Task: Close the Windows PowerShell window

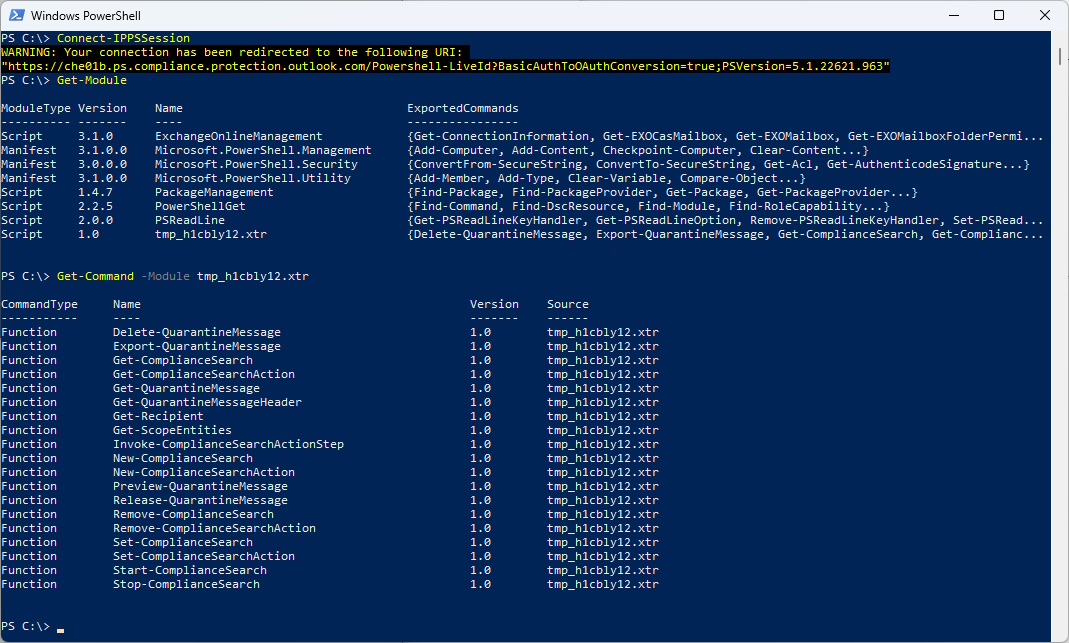Action: click(1044, 15)
